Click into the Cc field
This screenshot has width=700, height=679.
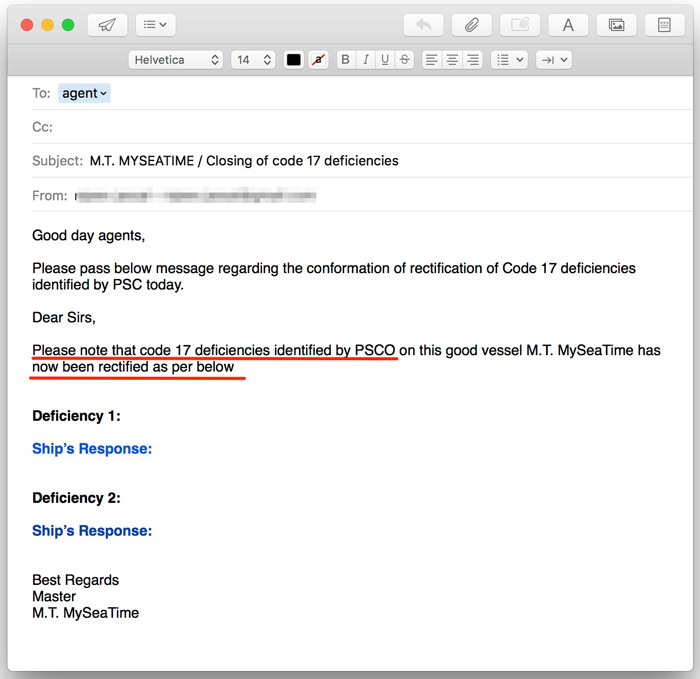pos(350,127)
